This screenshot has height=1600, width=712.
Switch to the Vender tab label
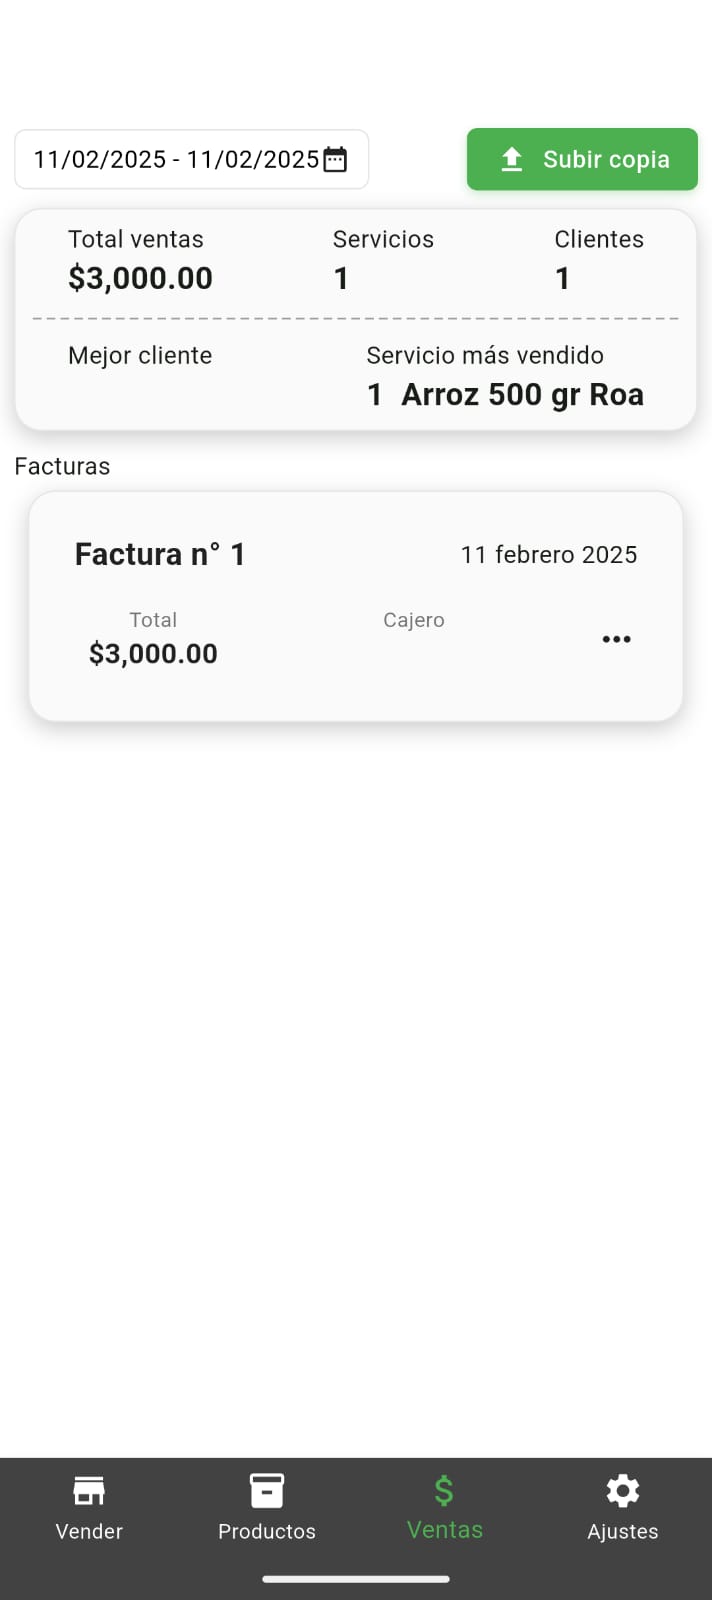click(89, 1531)
